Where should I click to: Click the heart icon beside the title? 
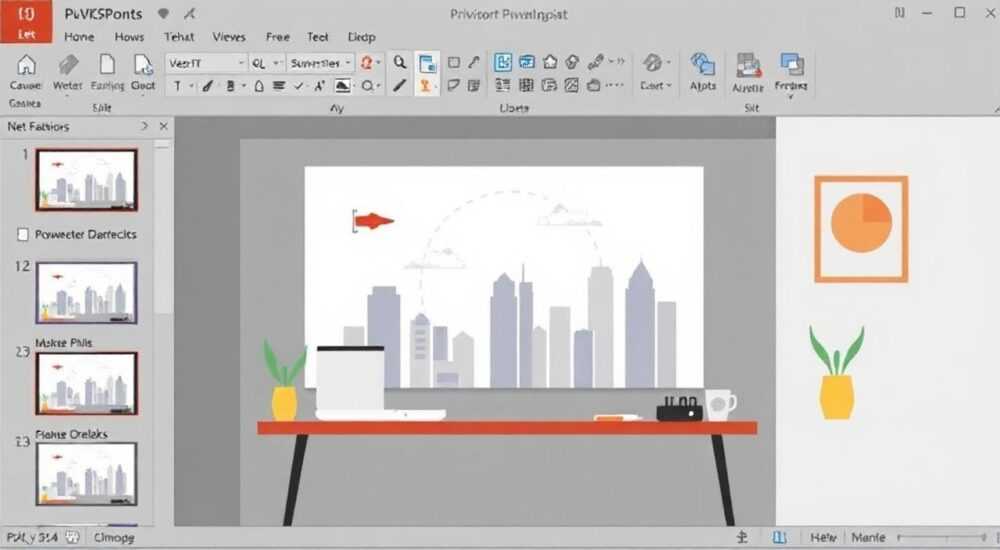click(163, 13)
